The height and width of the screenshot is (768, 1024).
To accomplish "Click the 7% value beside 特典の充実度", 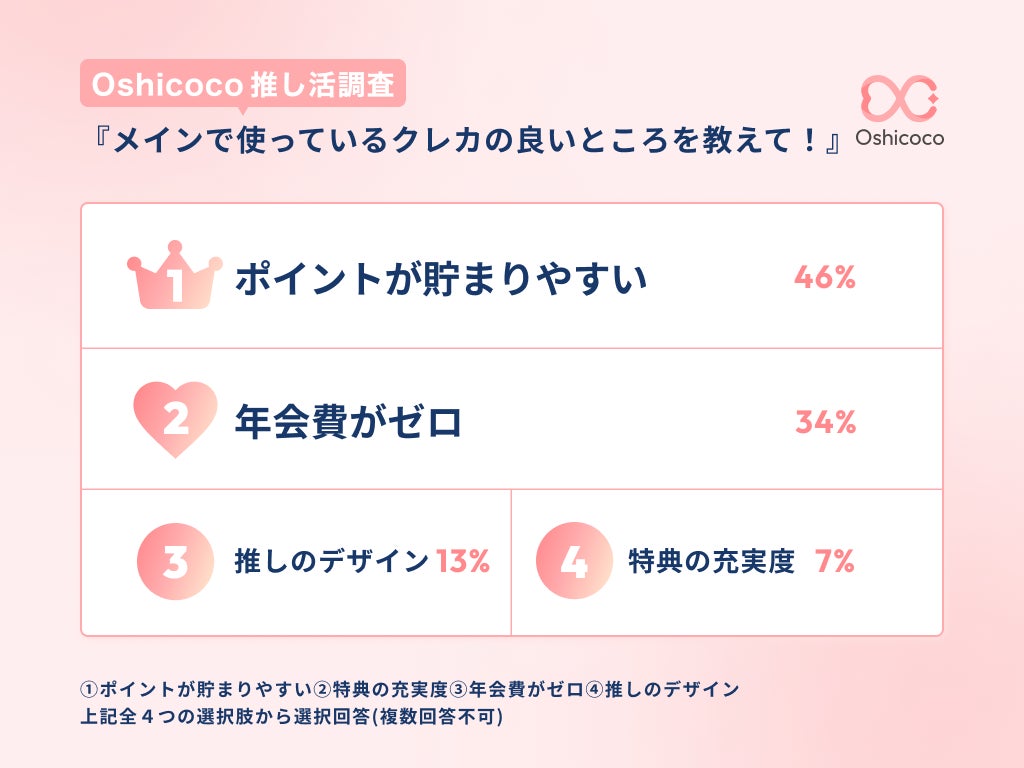I will point(834,562).
